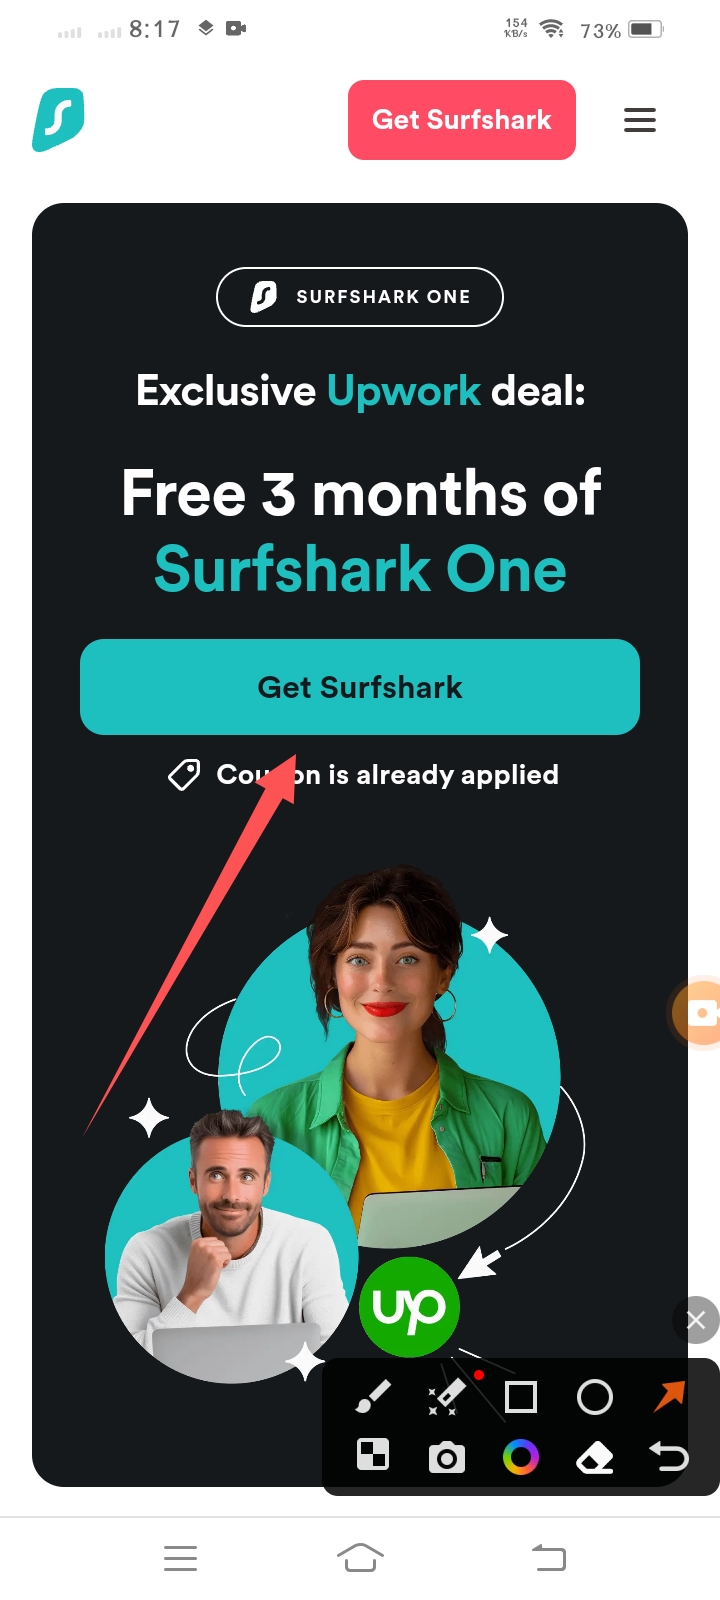
Task: Tap the Surfshark One badge
Action: click(360, 297)
